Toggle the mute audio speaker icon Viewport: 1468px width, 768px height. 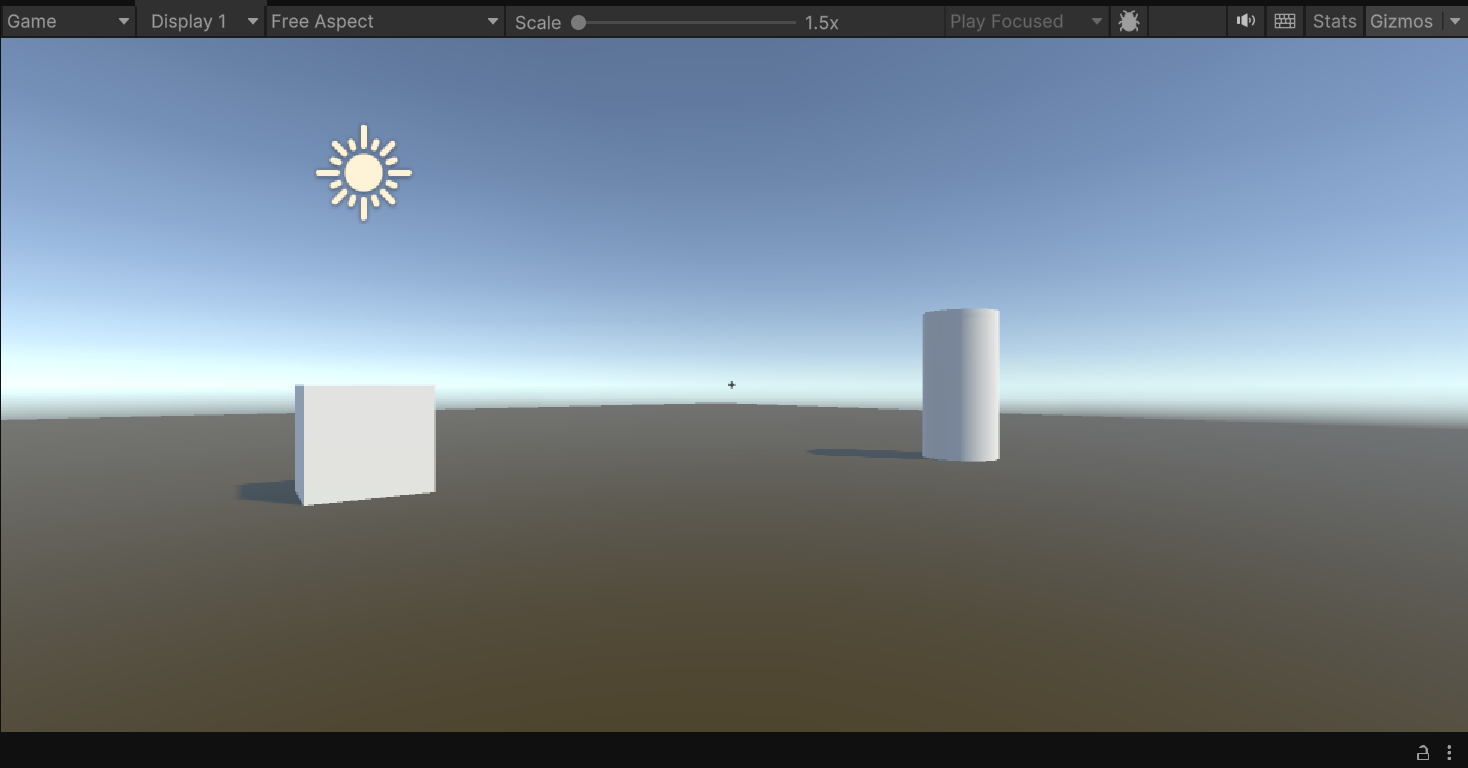click(x=1246, y=21)
